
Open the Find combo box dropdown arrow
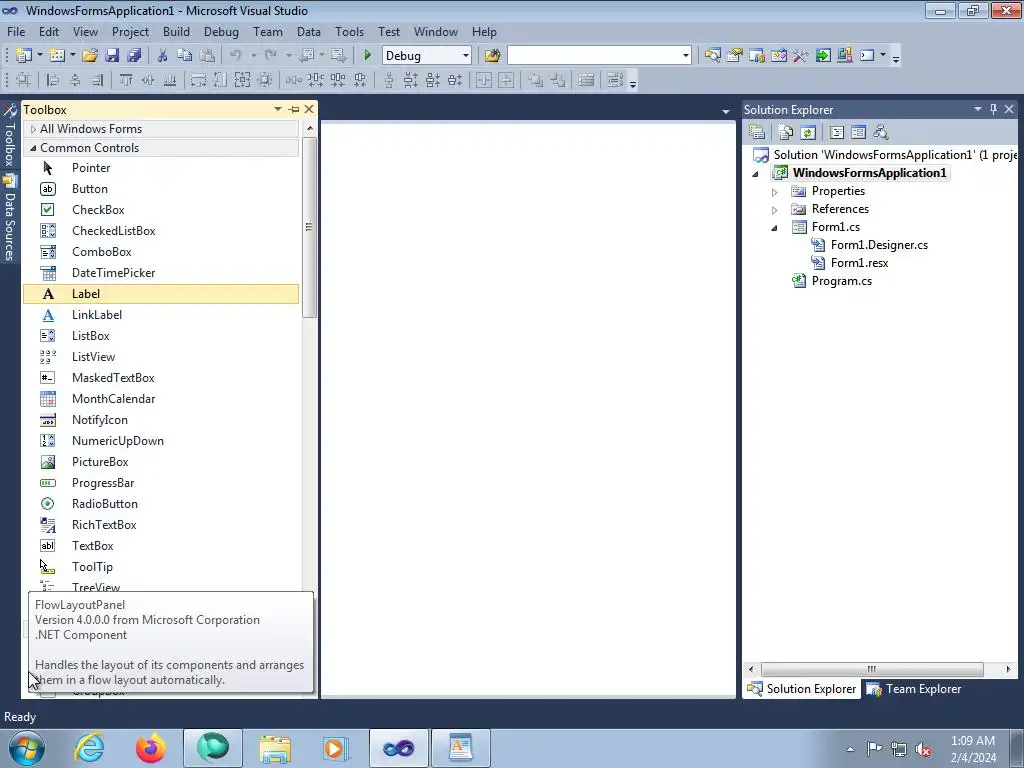(686, 56)
